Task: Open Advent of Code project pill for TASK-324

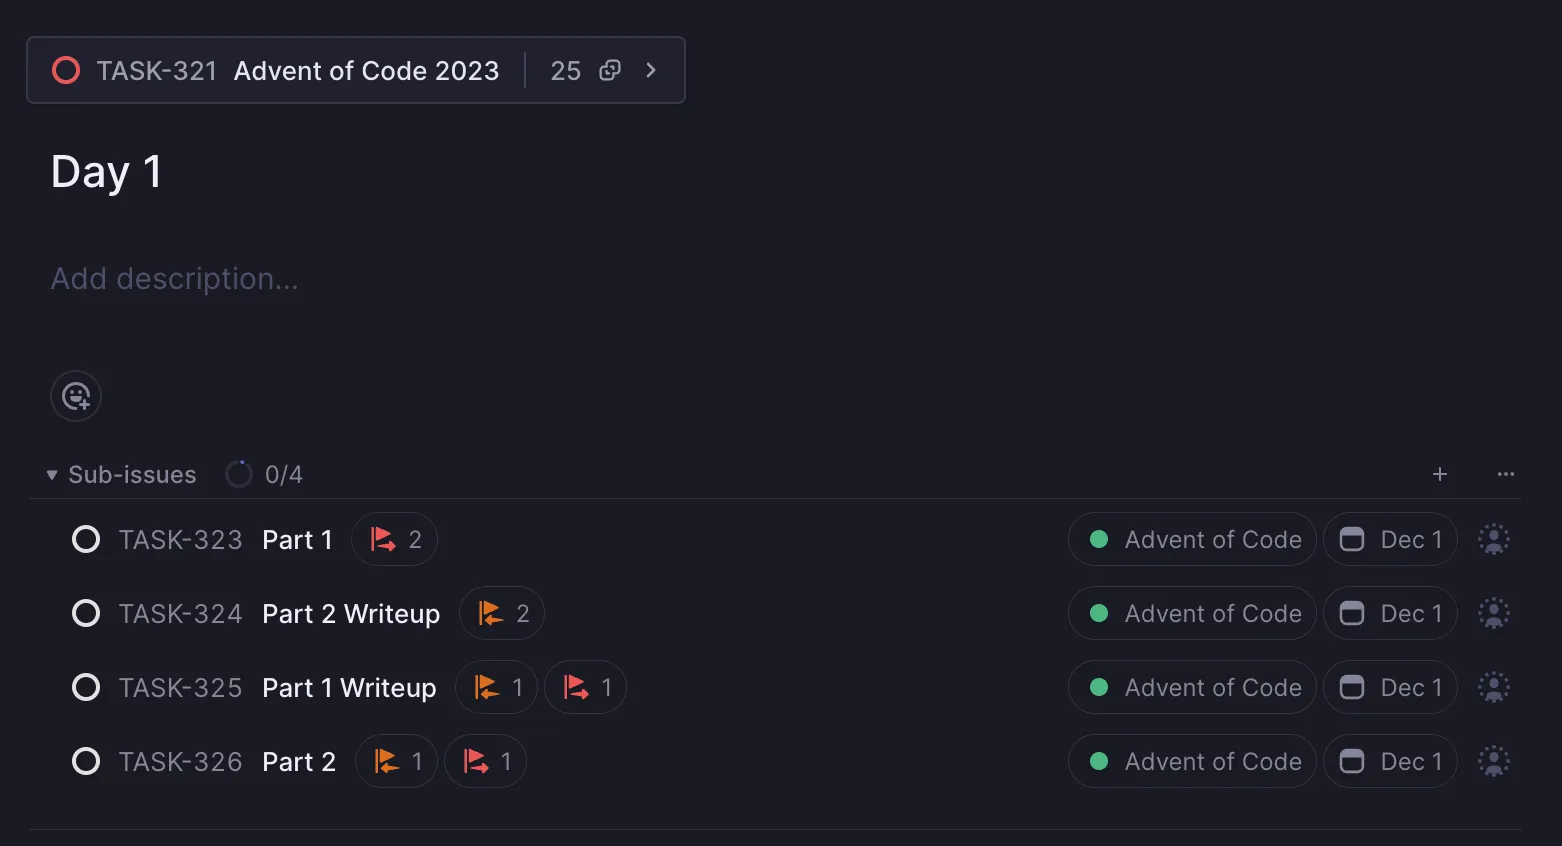Action: click(x=1192, y=614)
